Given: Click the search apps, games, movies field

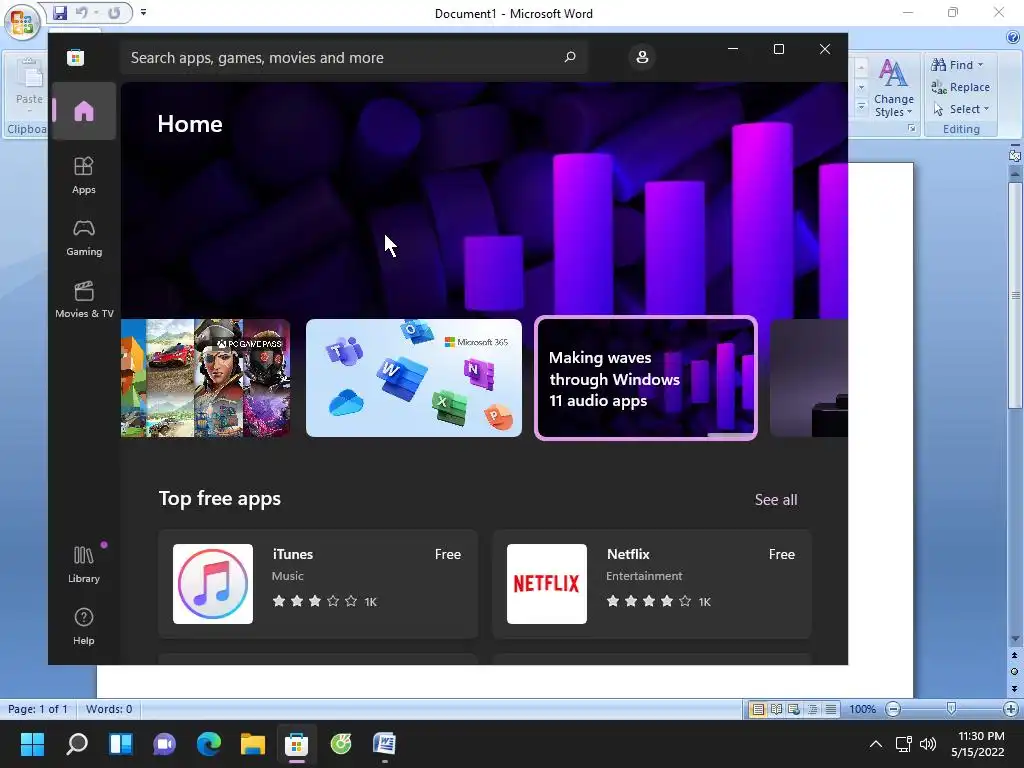Looking at the screenshot, I should click(353, 57).
